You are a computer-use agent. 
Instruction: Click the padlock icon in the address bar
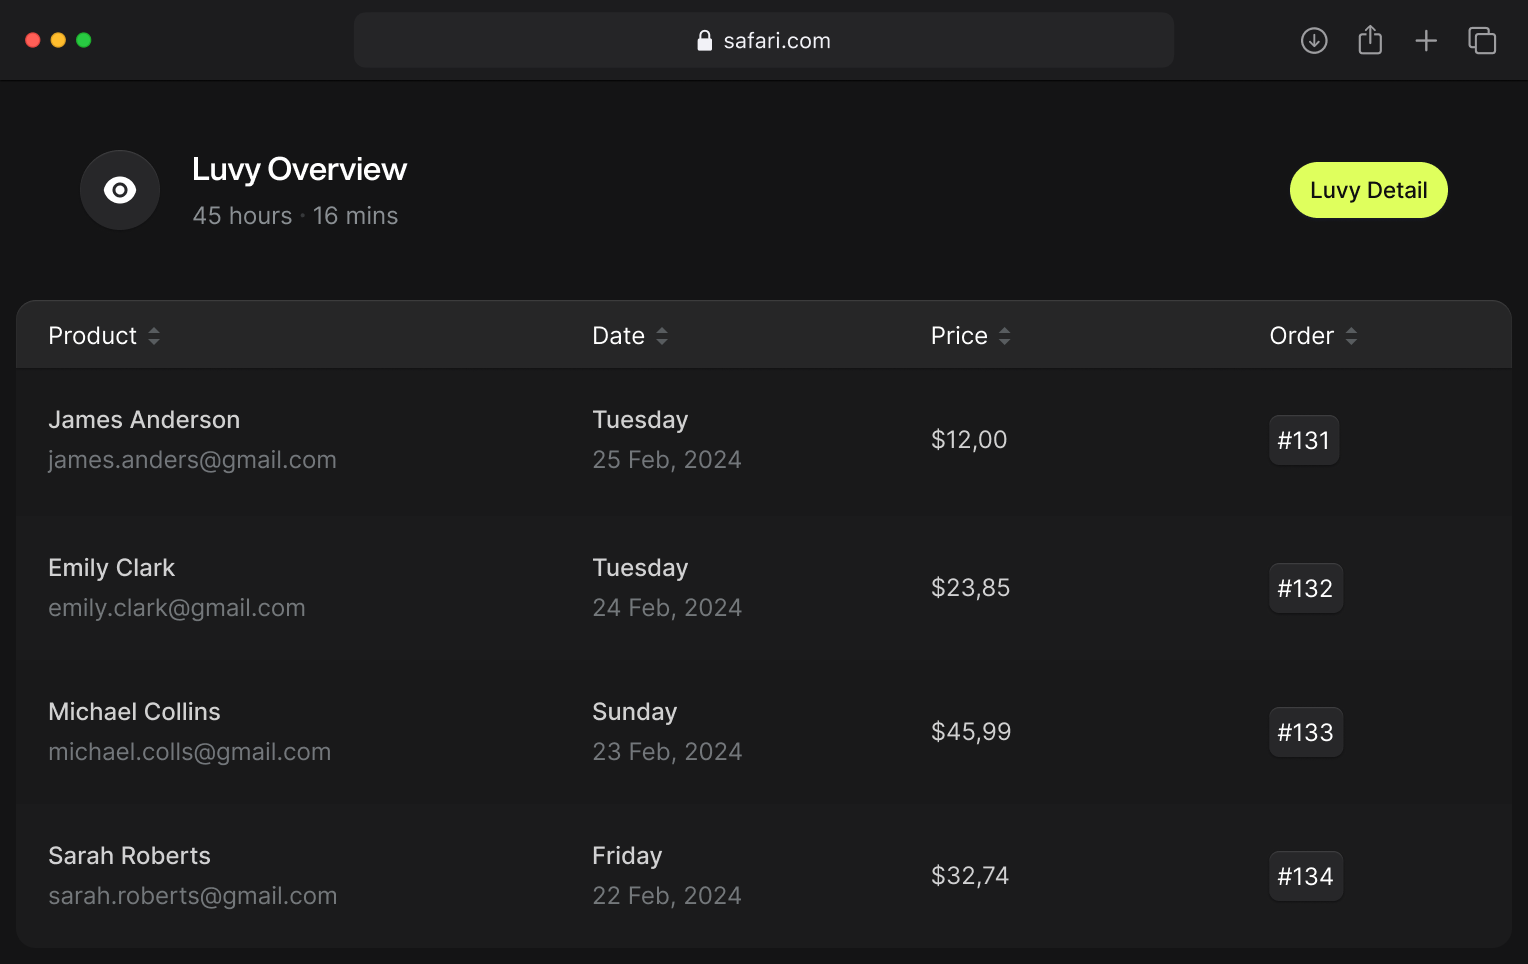pyautogui.click(x=705, y=41)
